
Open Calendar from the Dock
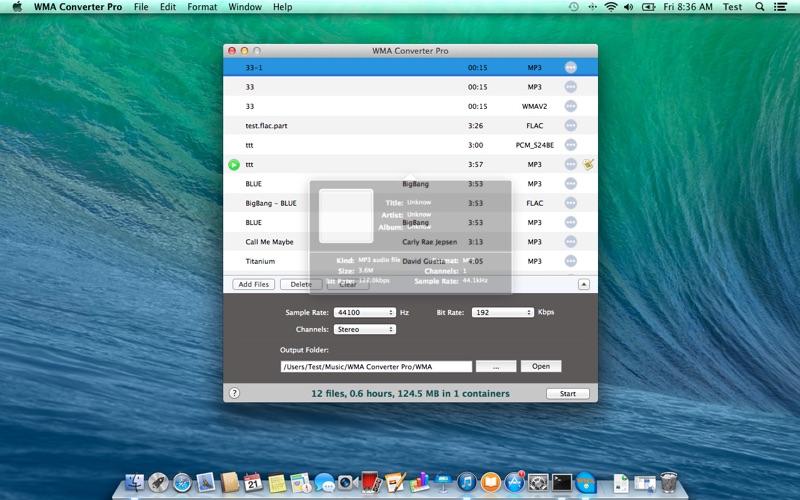[253, 482]
